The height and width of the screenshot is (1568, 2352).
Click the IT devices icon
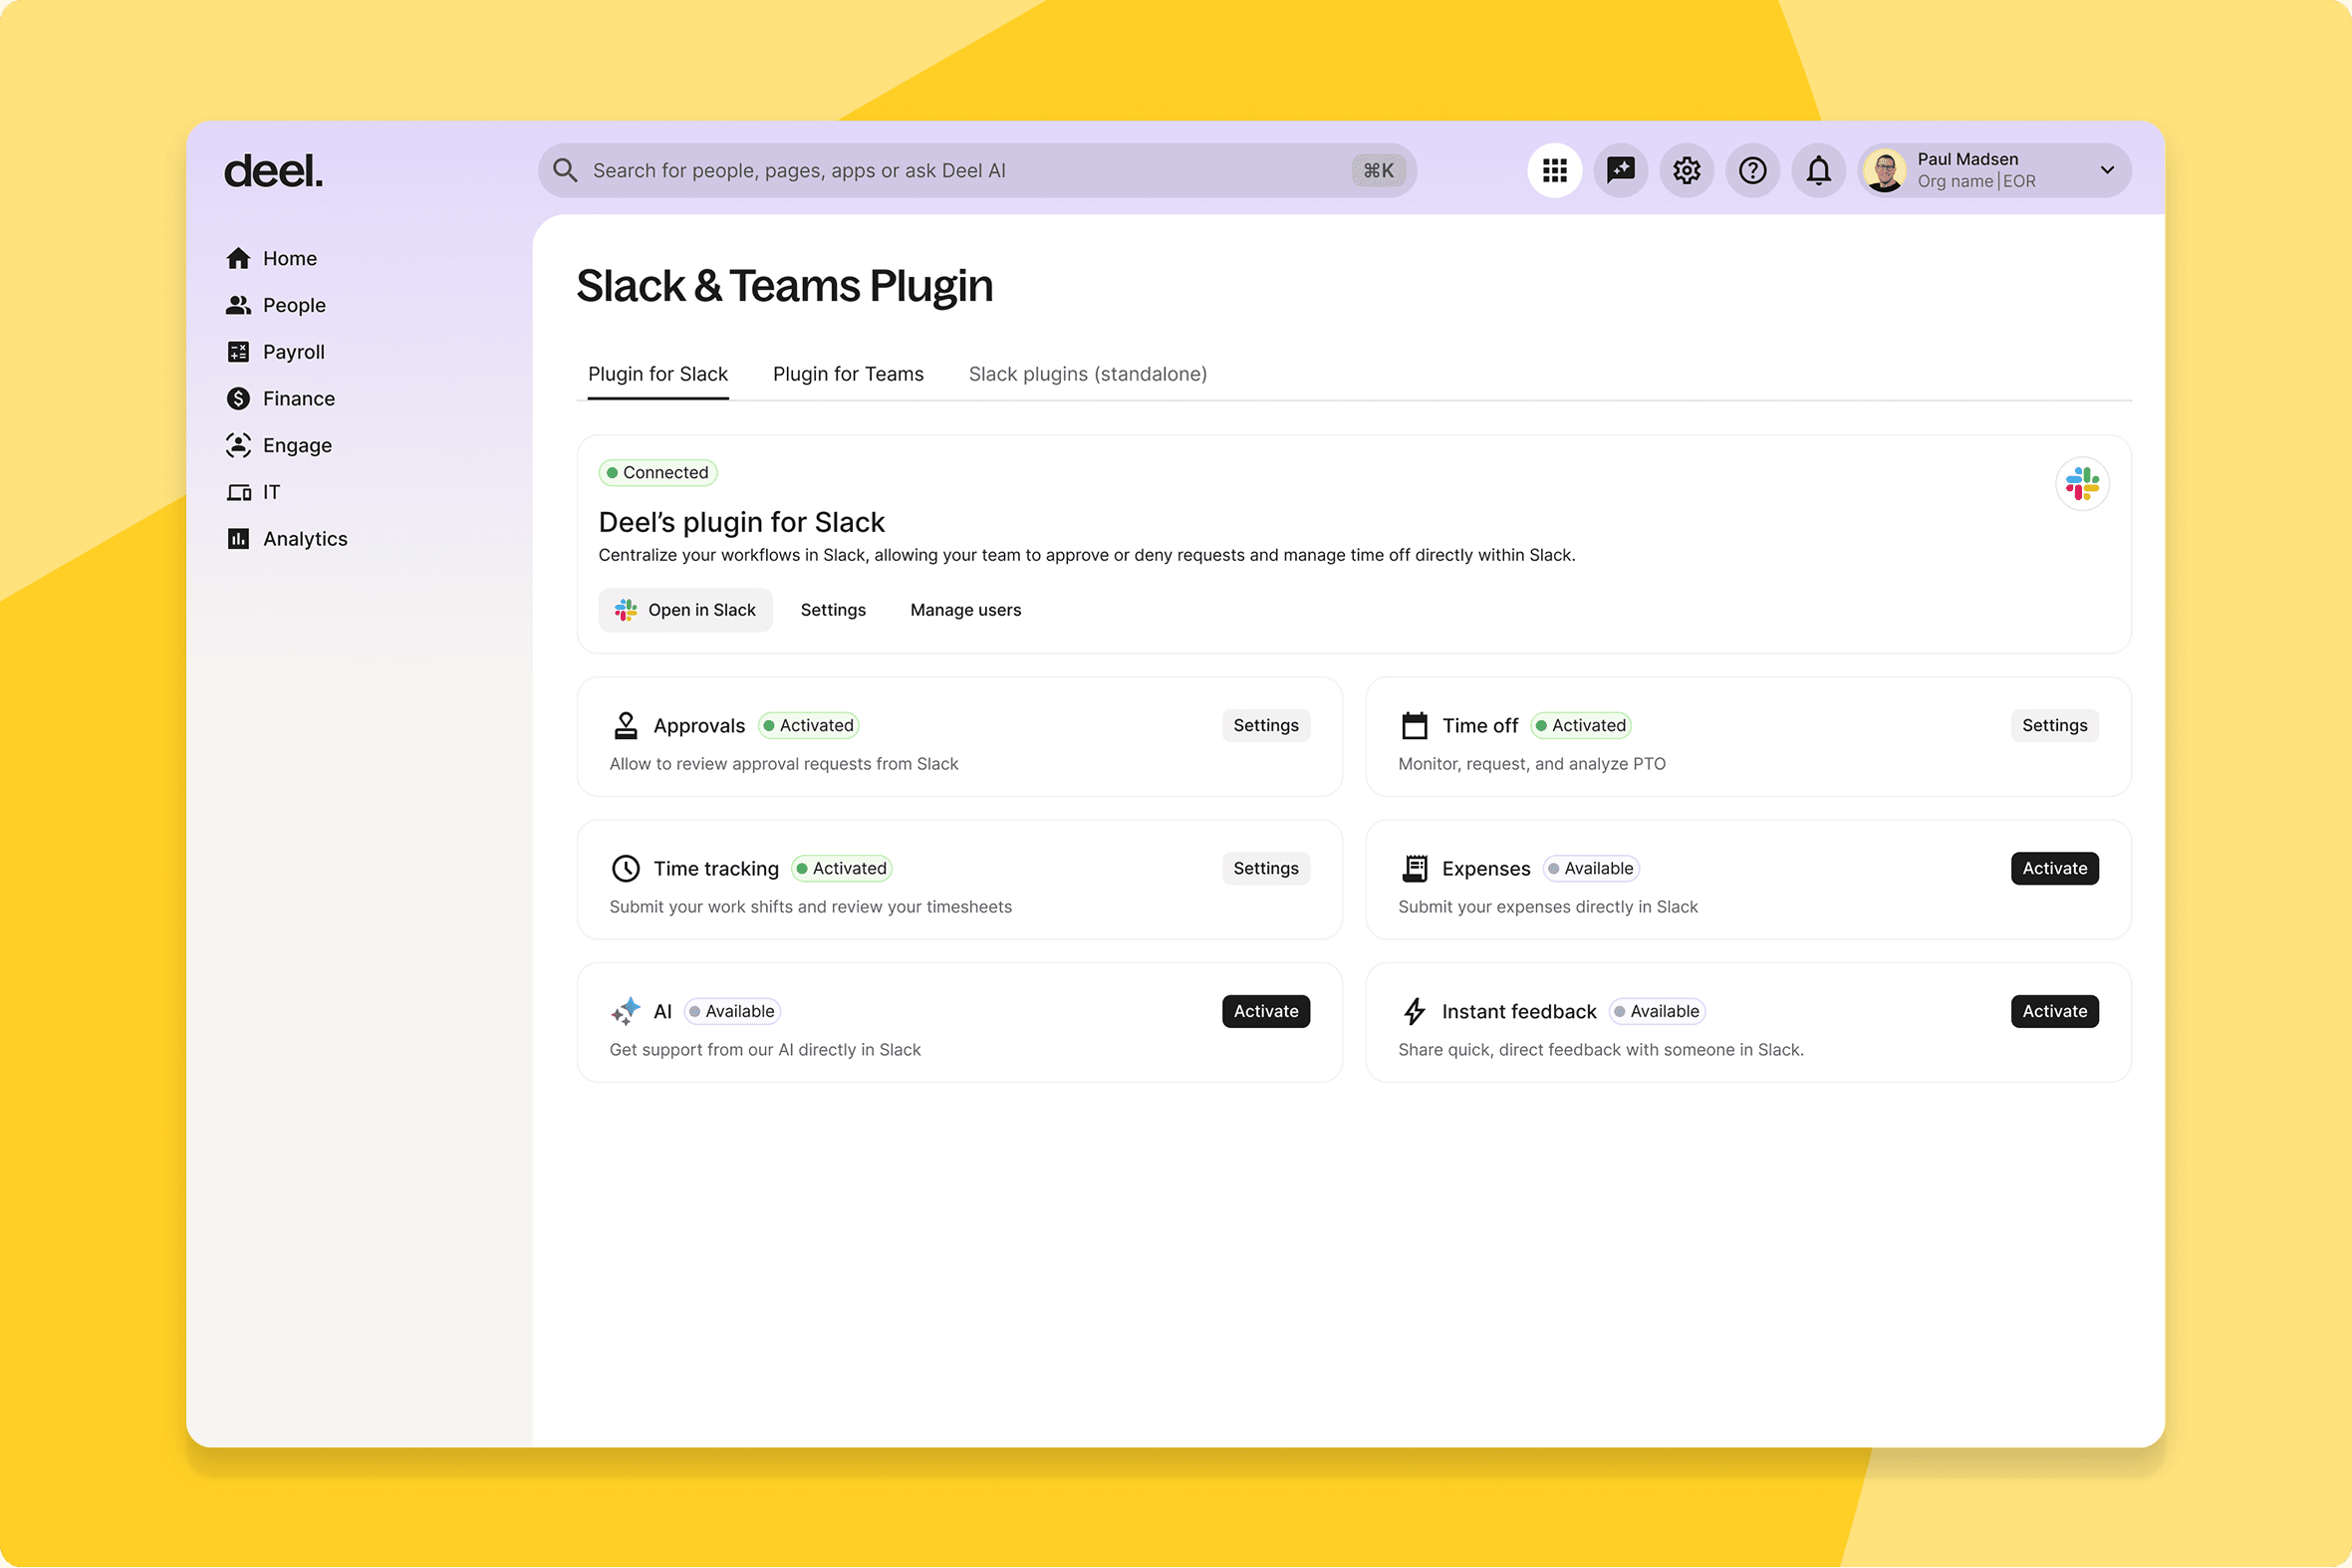coord(238,492)
